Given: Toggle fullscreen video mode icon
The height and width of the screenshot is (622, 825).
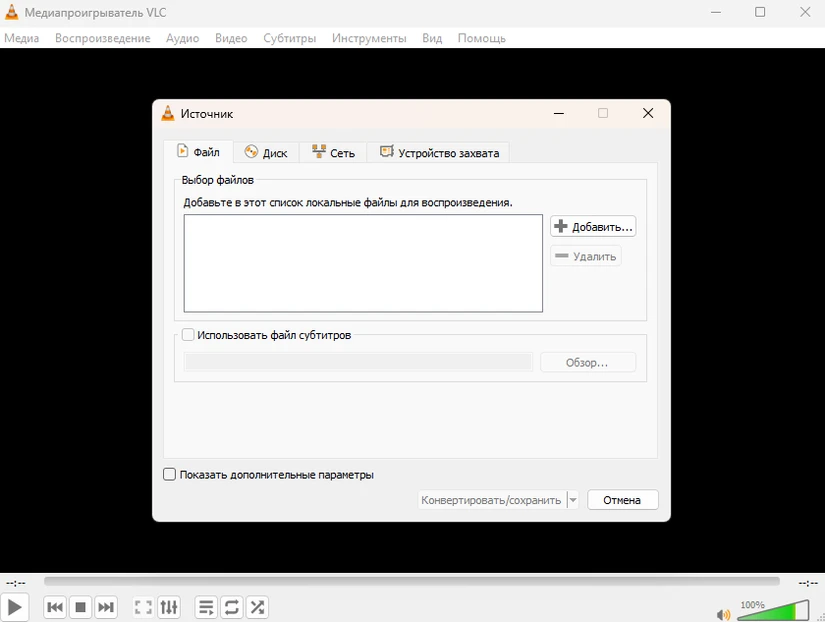Looking at the screenshot, I should tap(143, 607).
